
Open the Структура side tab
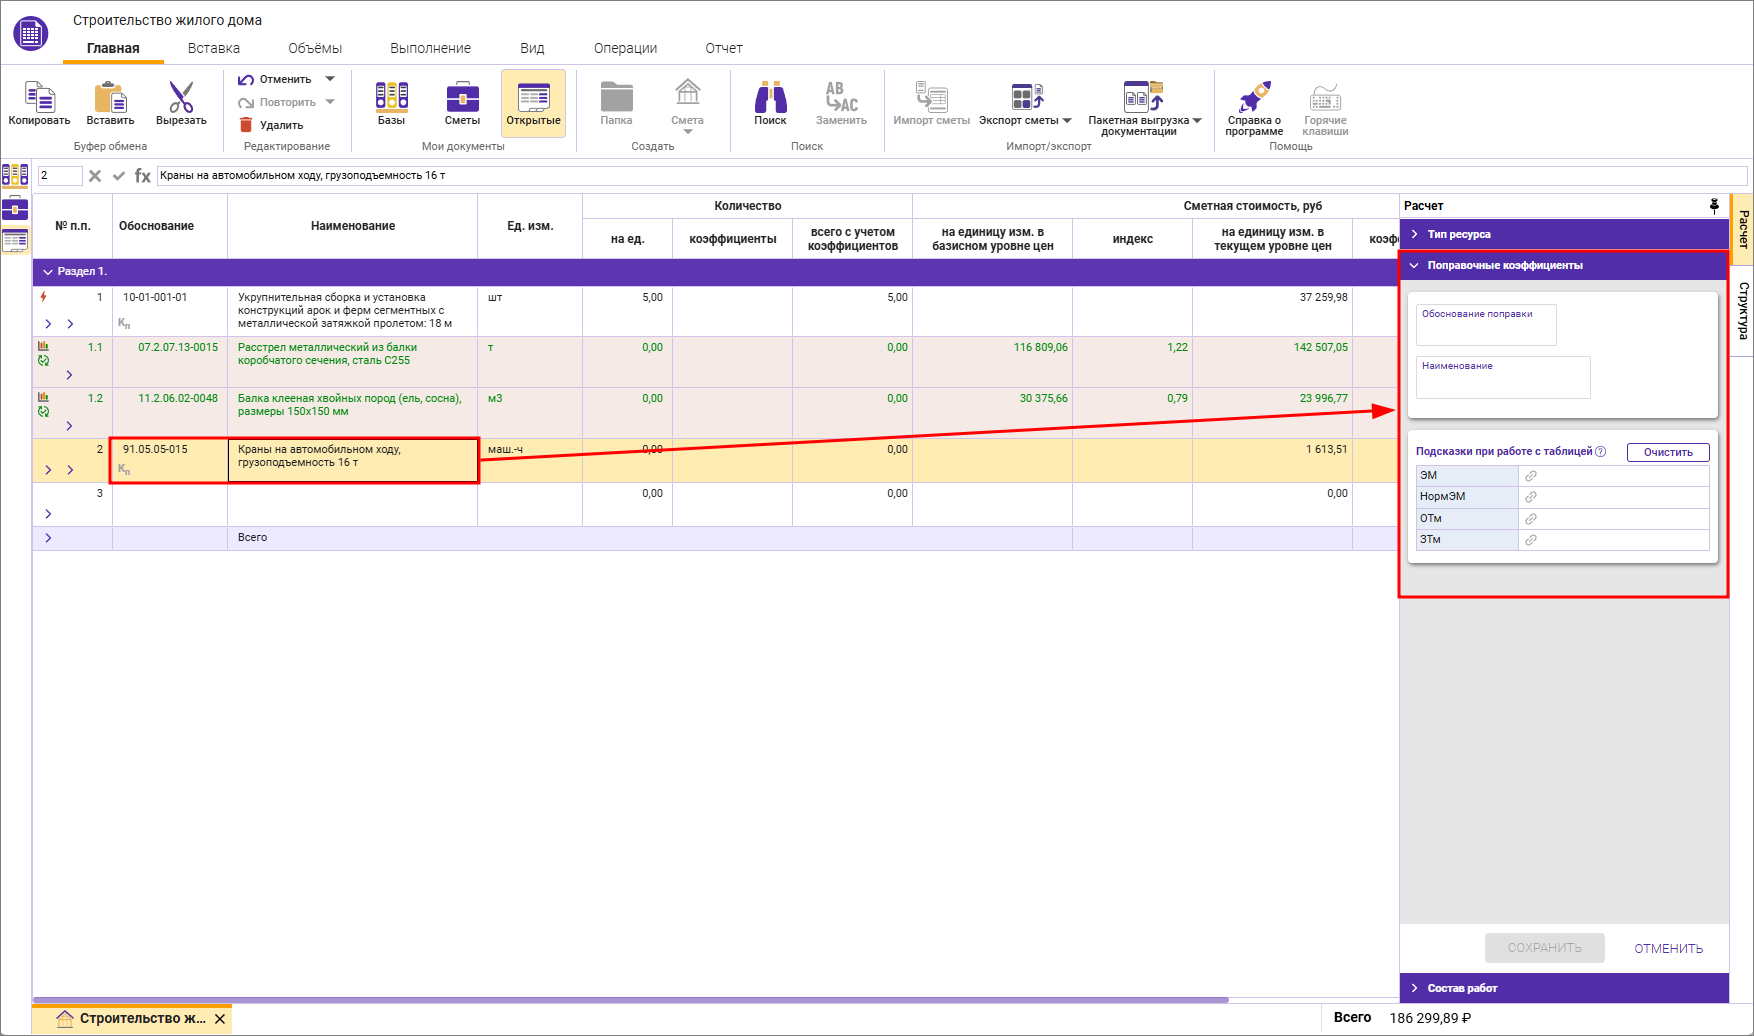pyautogui.click(x=1743, y=310)
